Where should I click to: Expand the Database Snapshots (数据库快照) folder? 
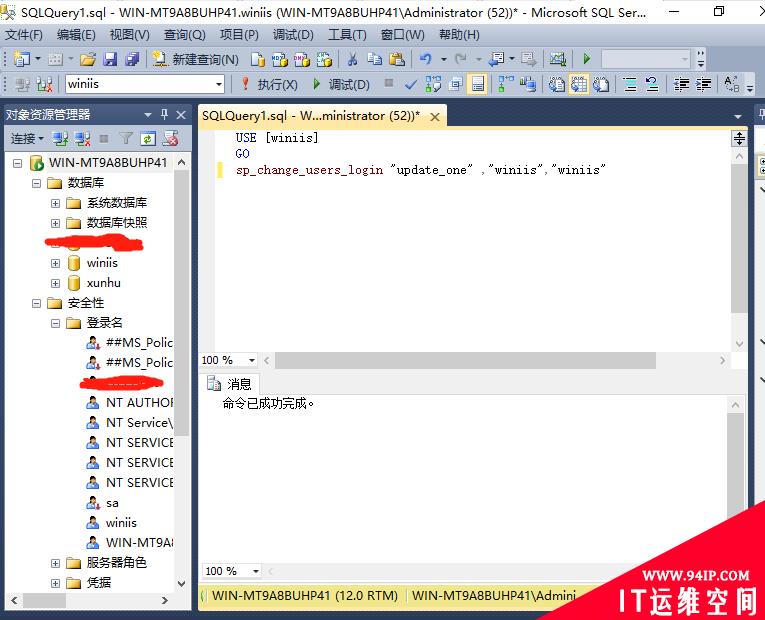56,223
